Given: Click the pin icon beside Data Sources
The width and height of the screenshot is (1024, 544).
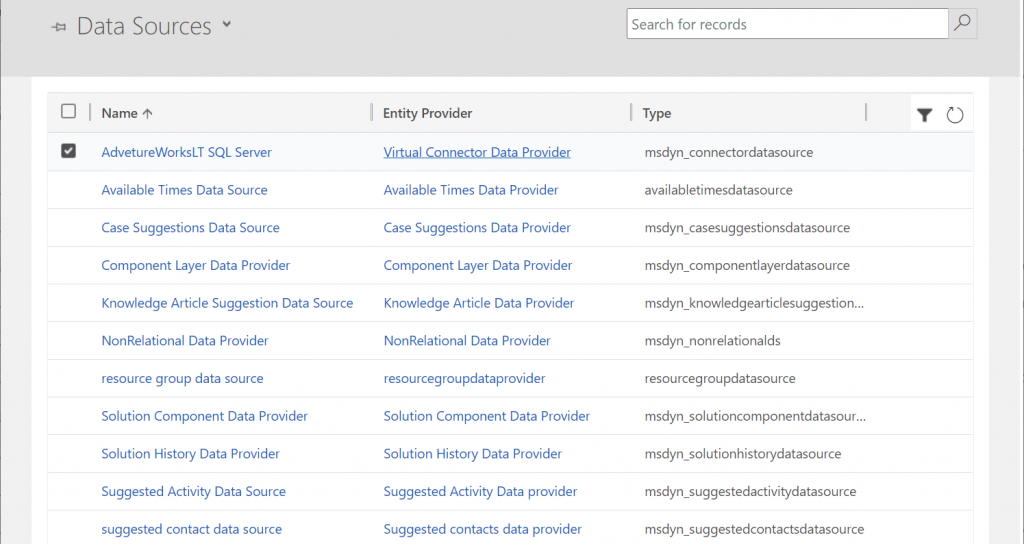Looking at the screenshot, I should pyautogui.click(x=59, y=27).
